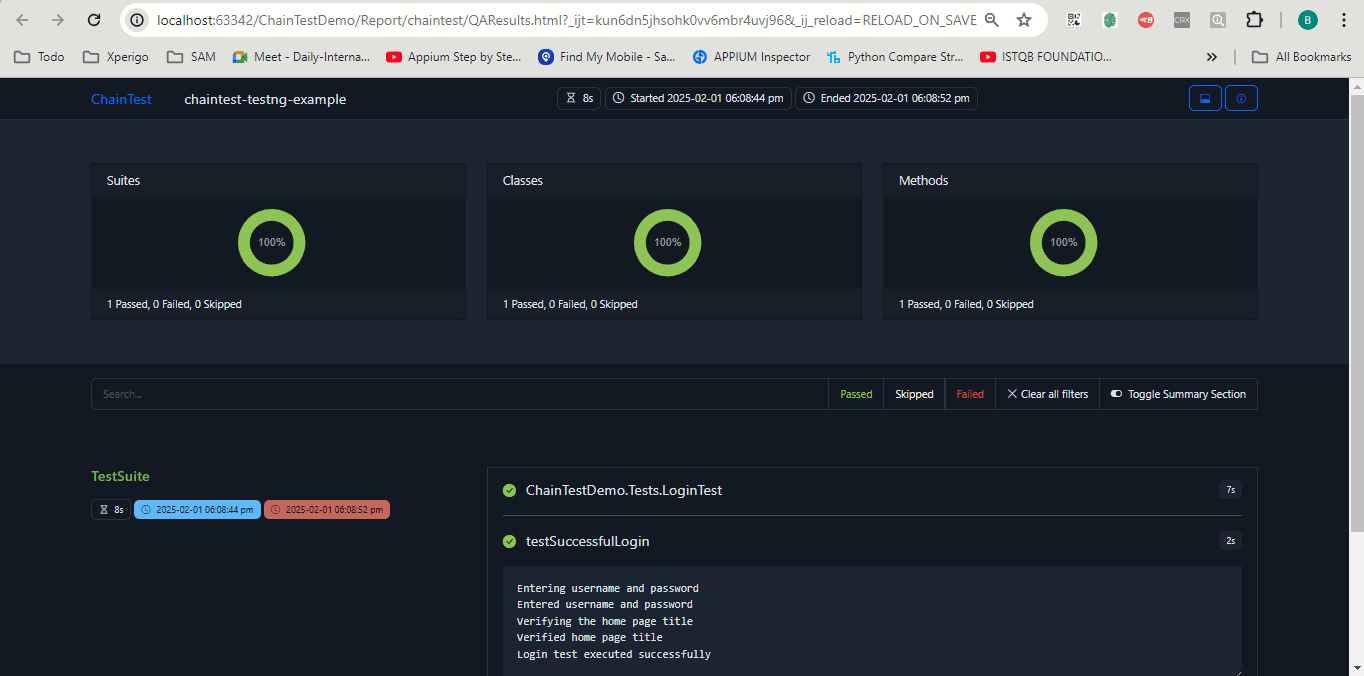Open the All Bookmarks folder
The height and width of the screenshot is (676, 1364).
click(1302, 57)
